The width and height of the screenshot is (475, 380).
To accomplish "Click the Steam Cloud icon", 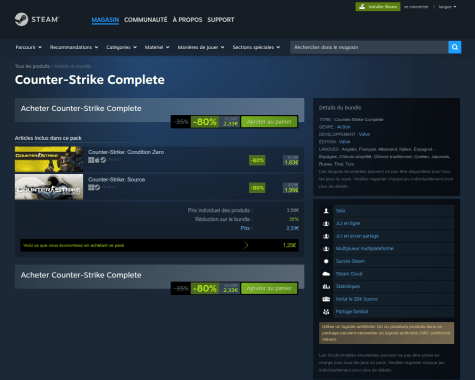I will point(326,274).
